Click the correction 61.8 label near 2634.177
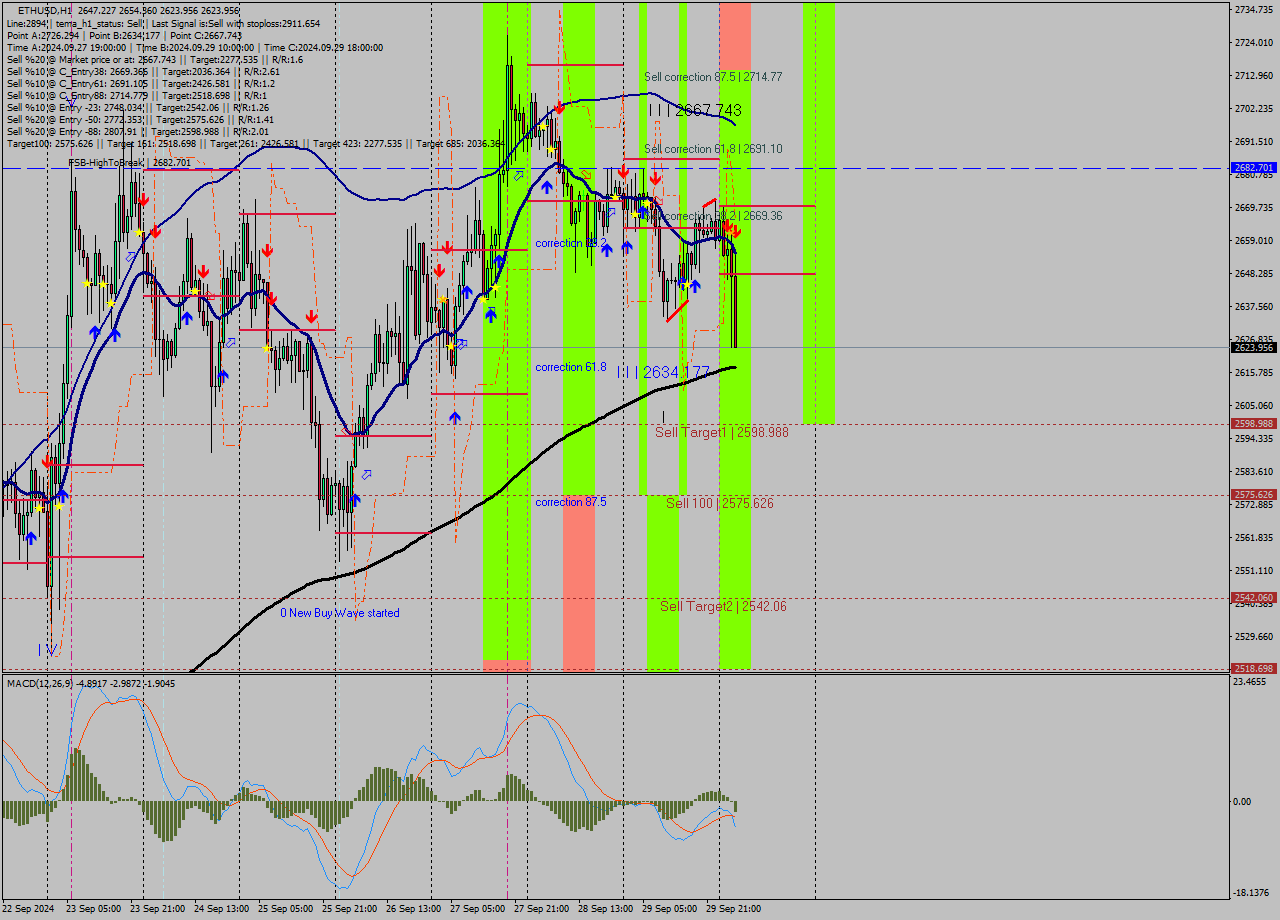This screenshot has height=920, width=1280. point(571,367)
